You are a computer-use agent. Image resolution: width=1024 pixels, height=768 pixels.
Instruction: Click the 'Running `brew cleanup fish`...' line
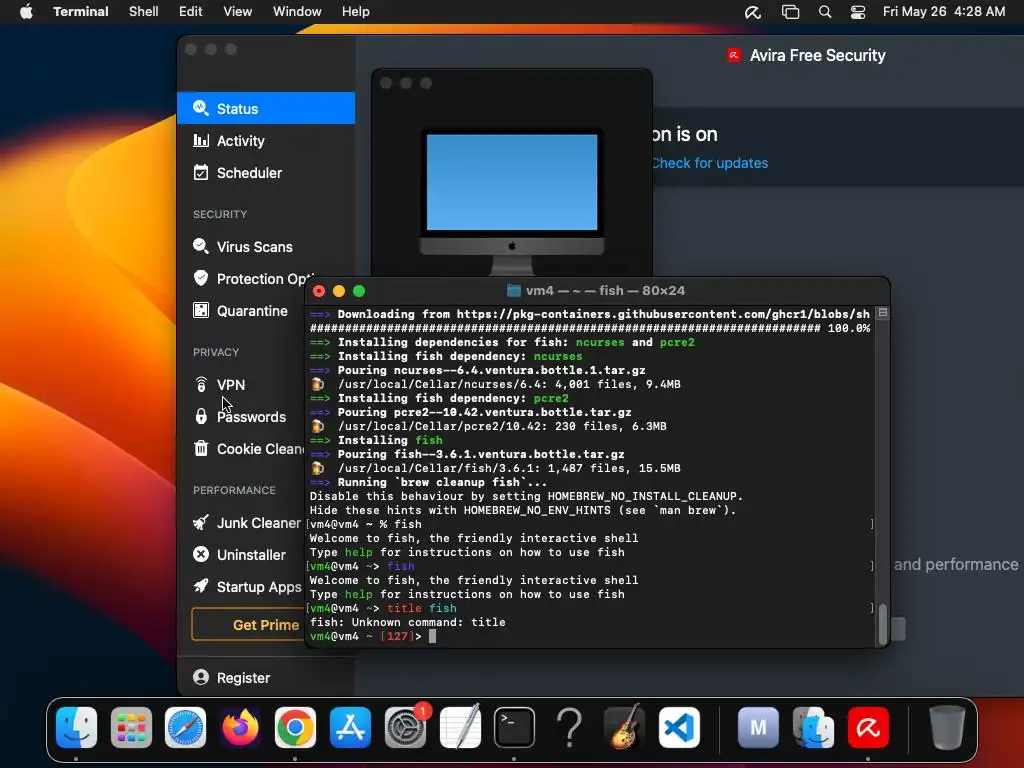coord(428,482)
